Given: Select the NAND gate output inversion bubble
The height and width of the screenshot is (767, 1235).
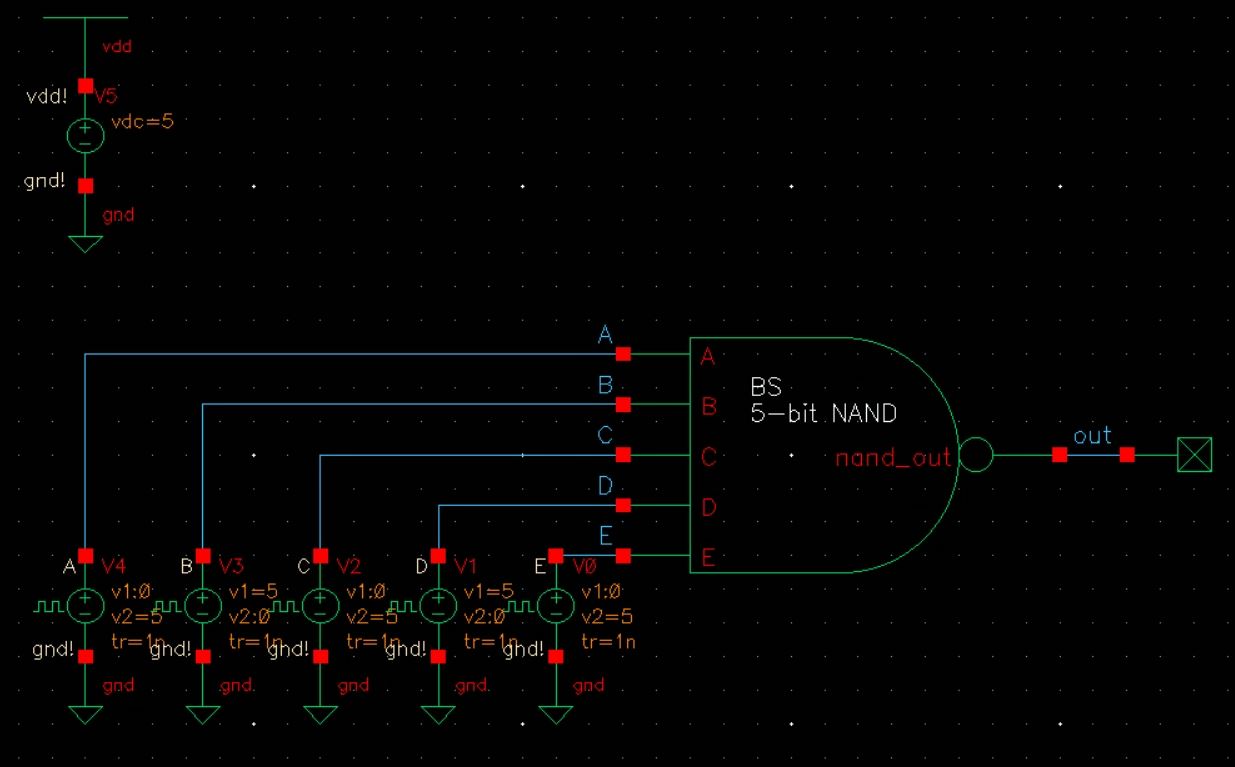Looking at the screenshot, I should tap(976, 456).
